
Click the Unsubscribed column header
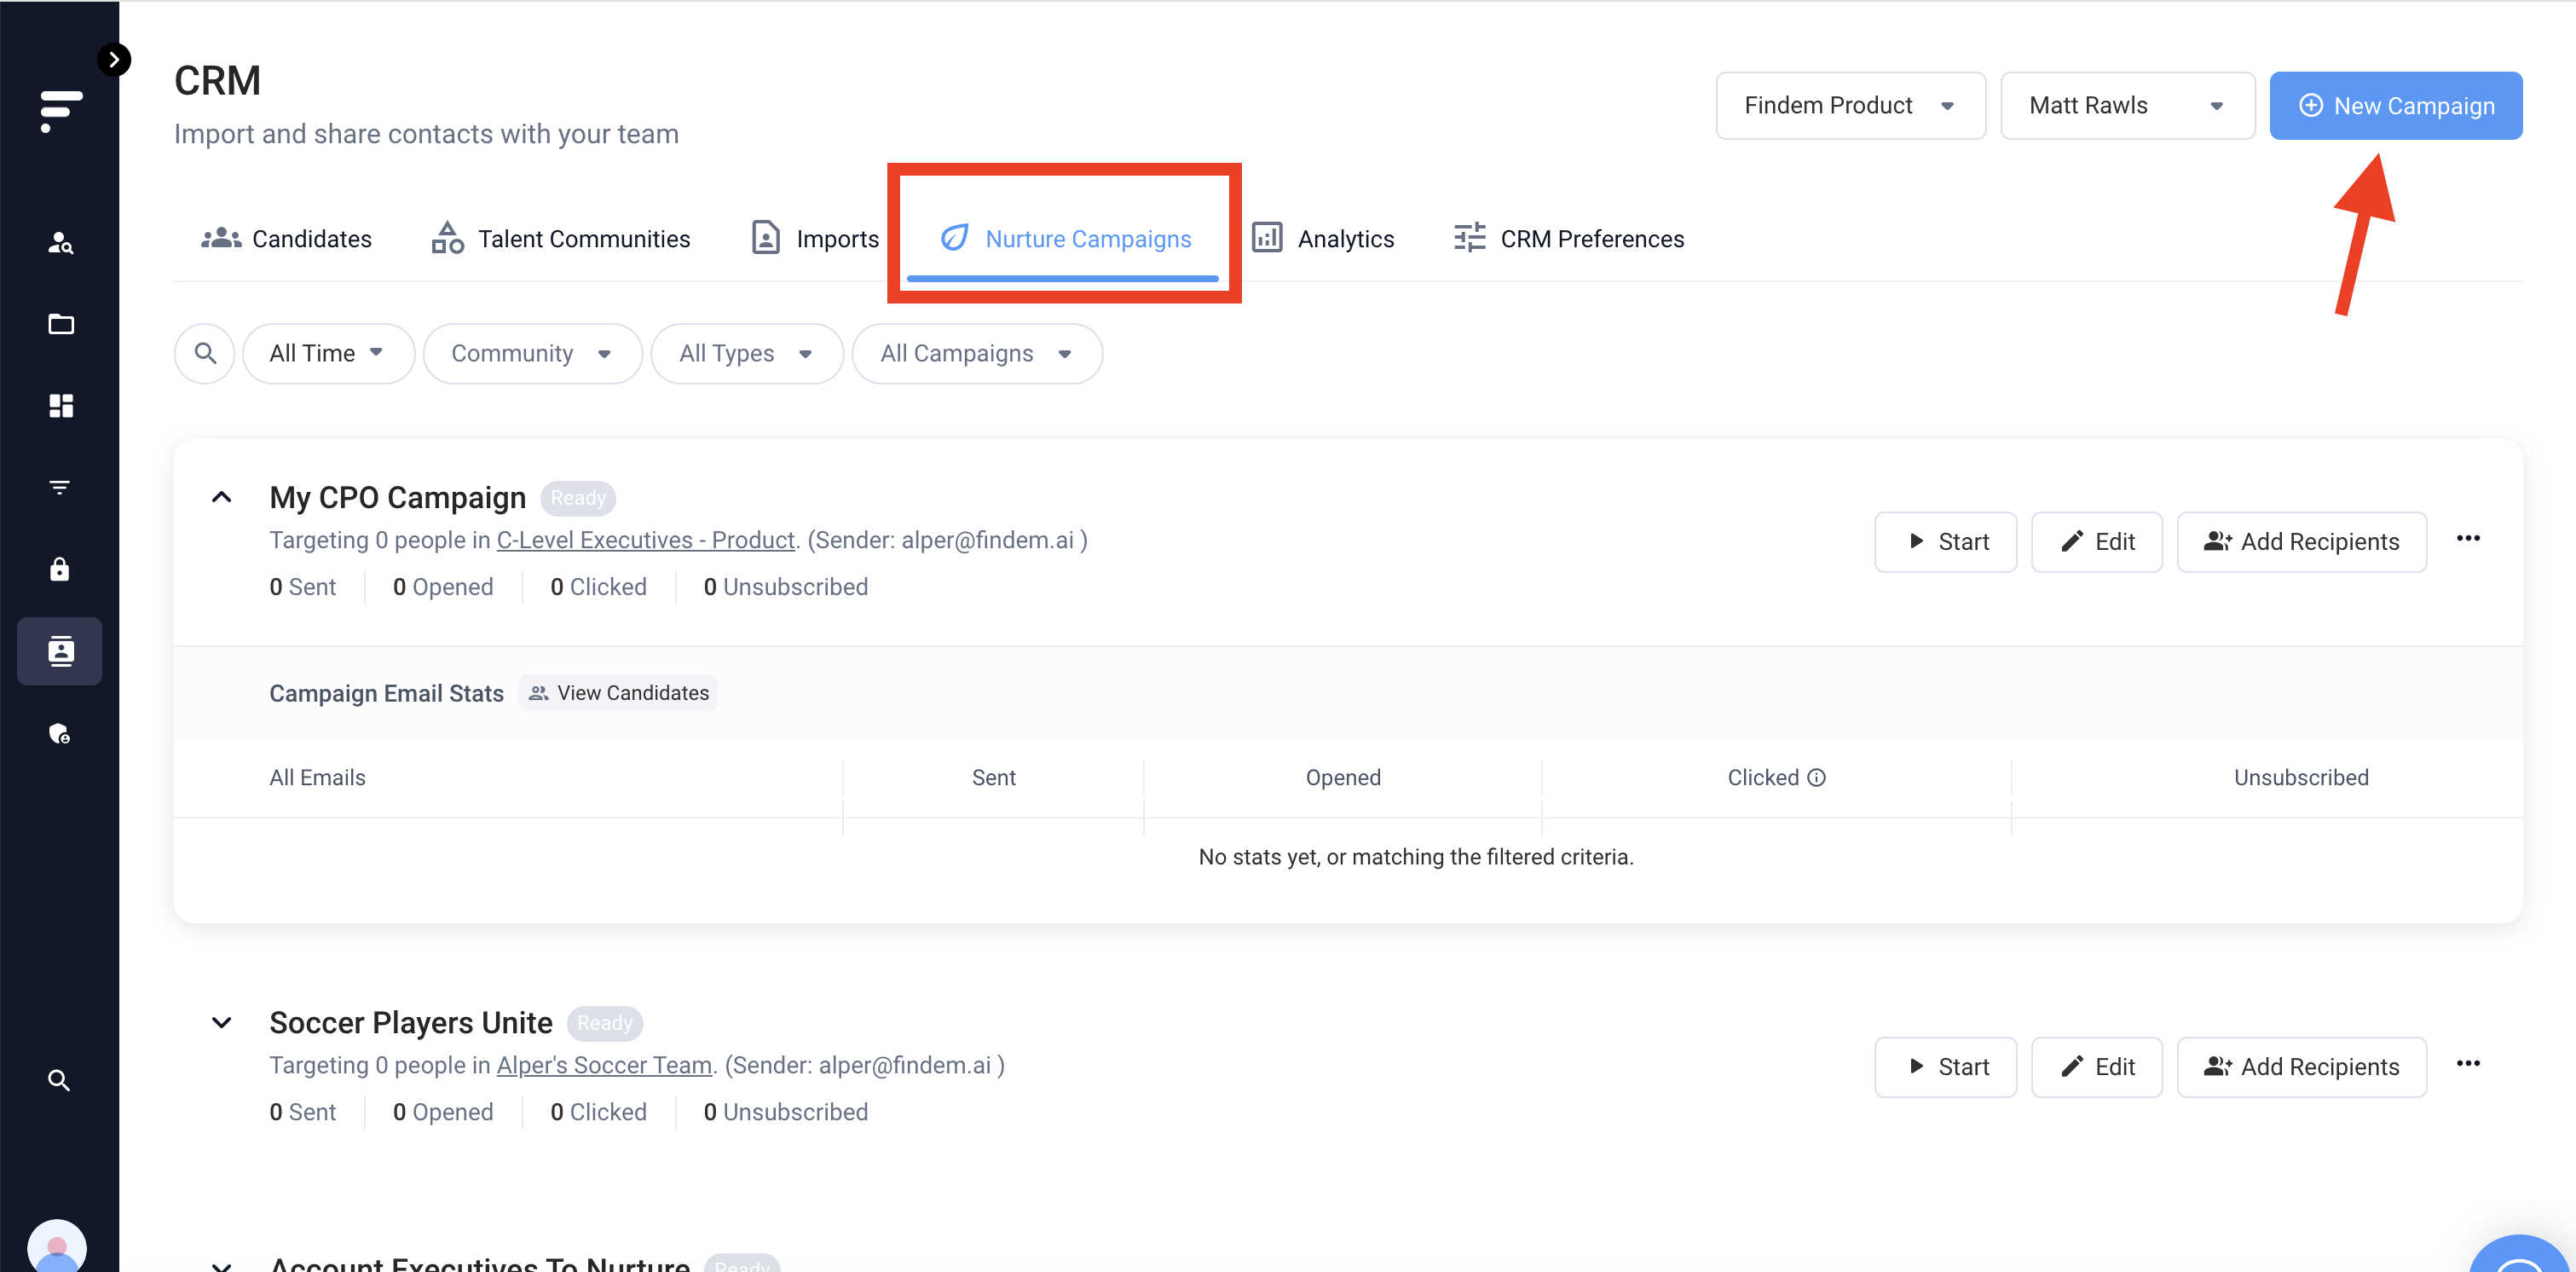(x=2301, y=777)
